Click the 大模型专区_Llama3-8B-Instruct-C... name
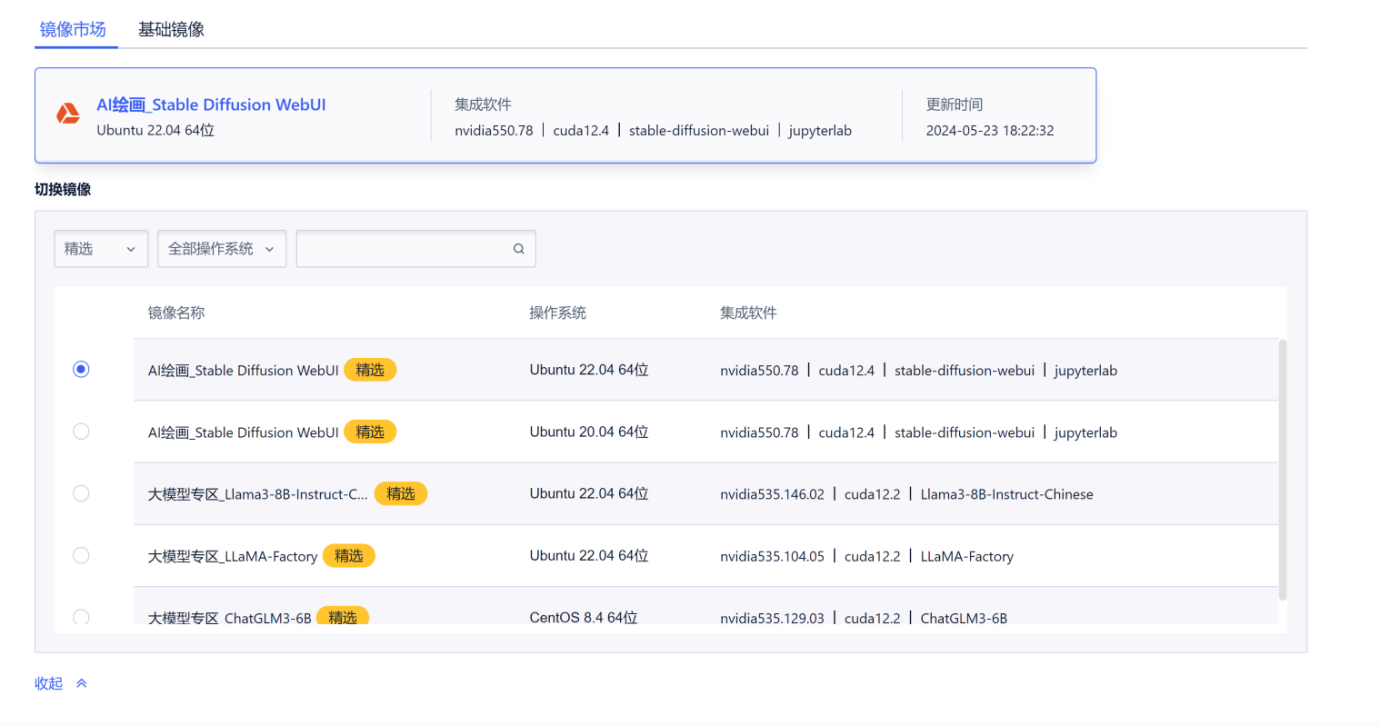The image size is (1380, 725). [258, 494]
